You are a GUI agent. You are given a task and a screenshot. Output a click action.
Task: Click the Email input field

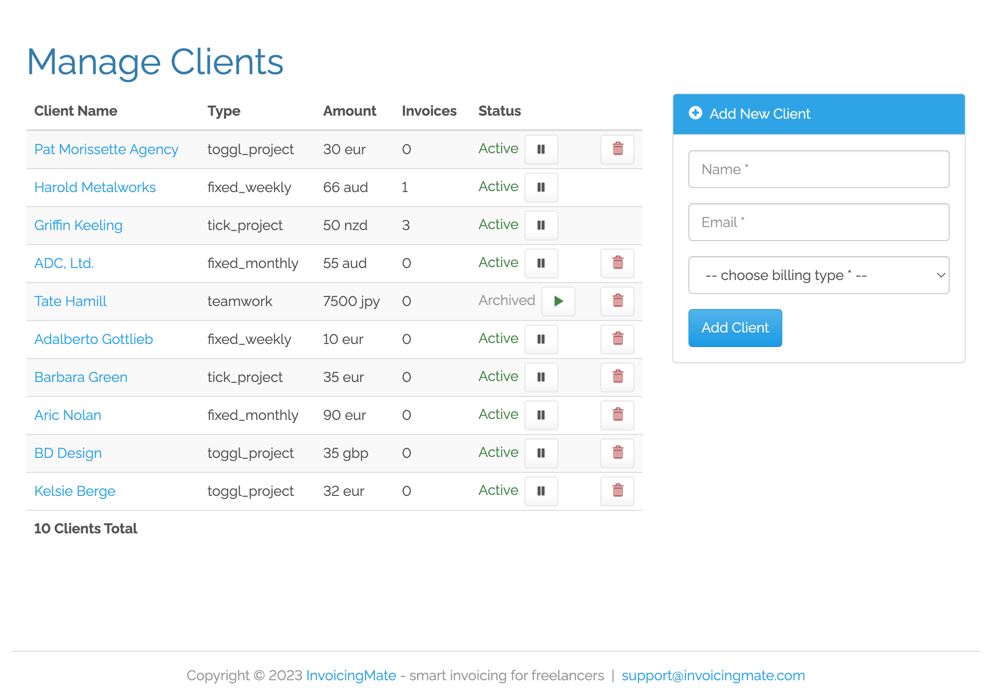[x=818, y=222]
